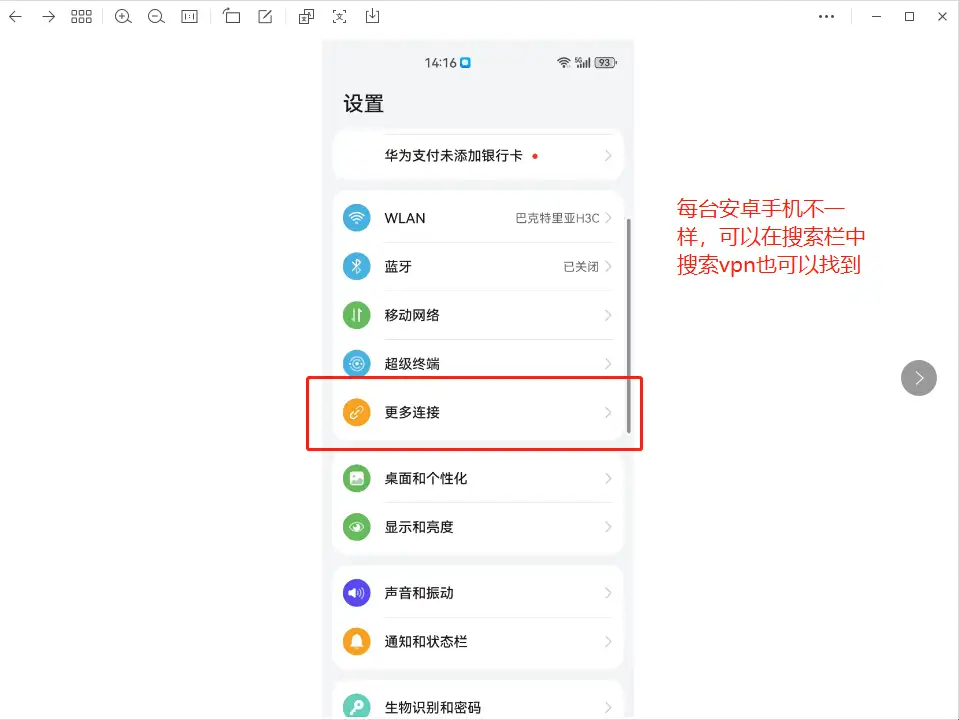Click the round next image button on the right
The image size is (959, 720).
coord(919,378)
